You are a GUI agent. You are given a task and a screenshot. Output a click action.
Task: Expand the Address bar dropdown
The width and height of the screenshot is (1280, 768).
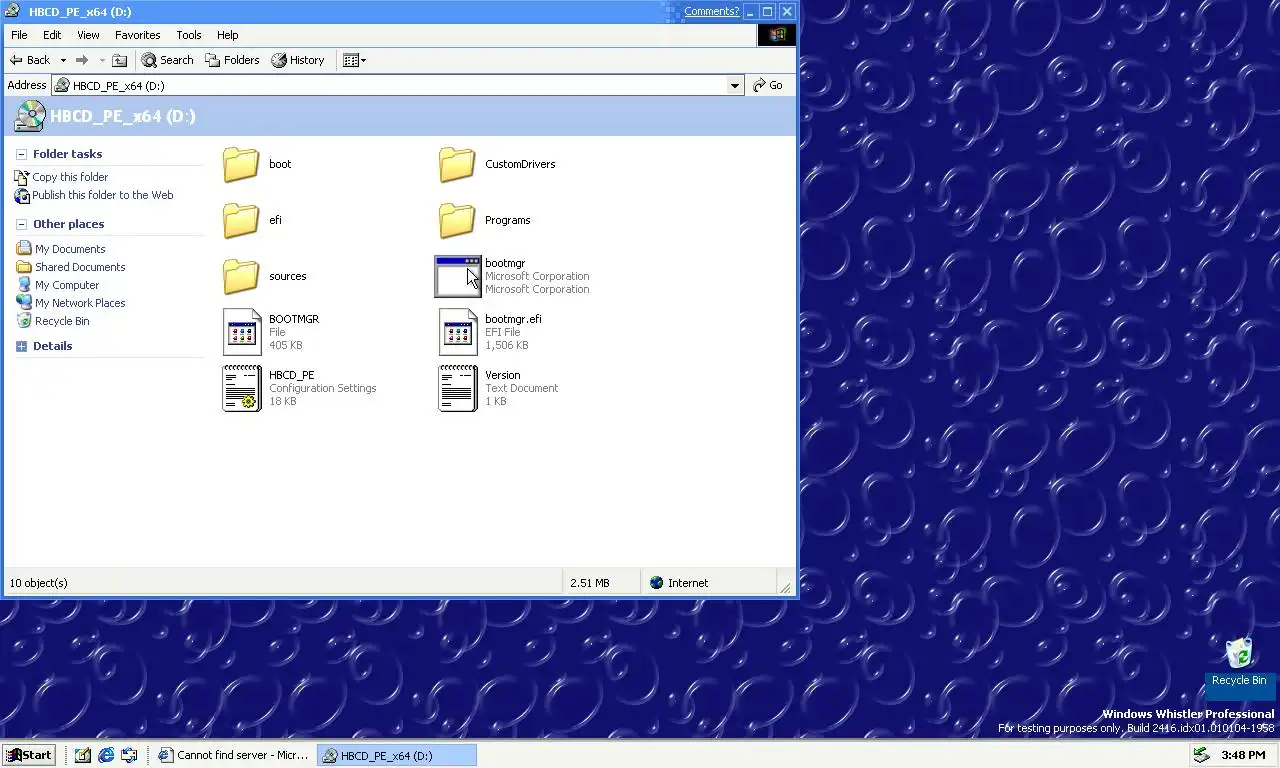point(735,86)
